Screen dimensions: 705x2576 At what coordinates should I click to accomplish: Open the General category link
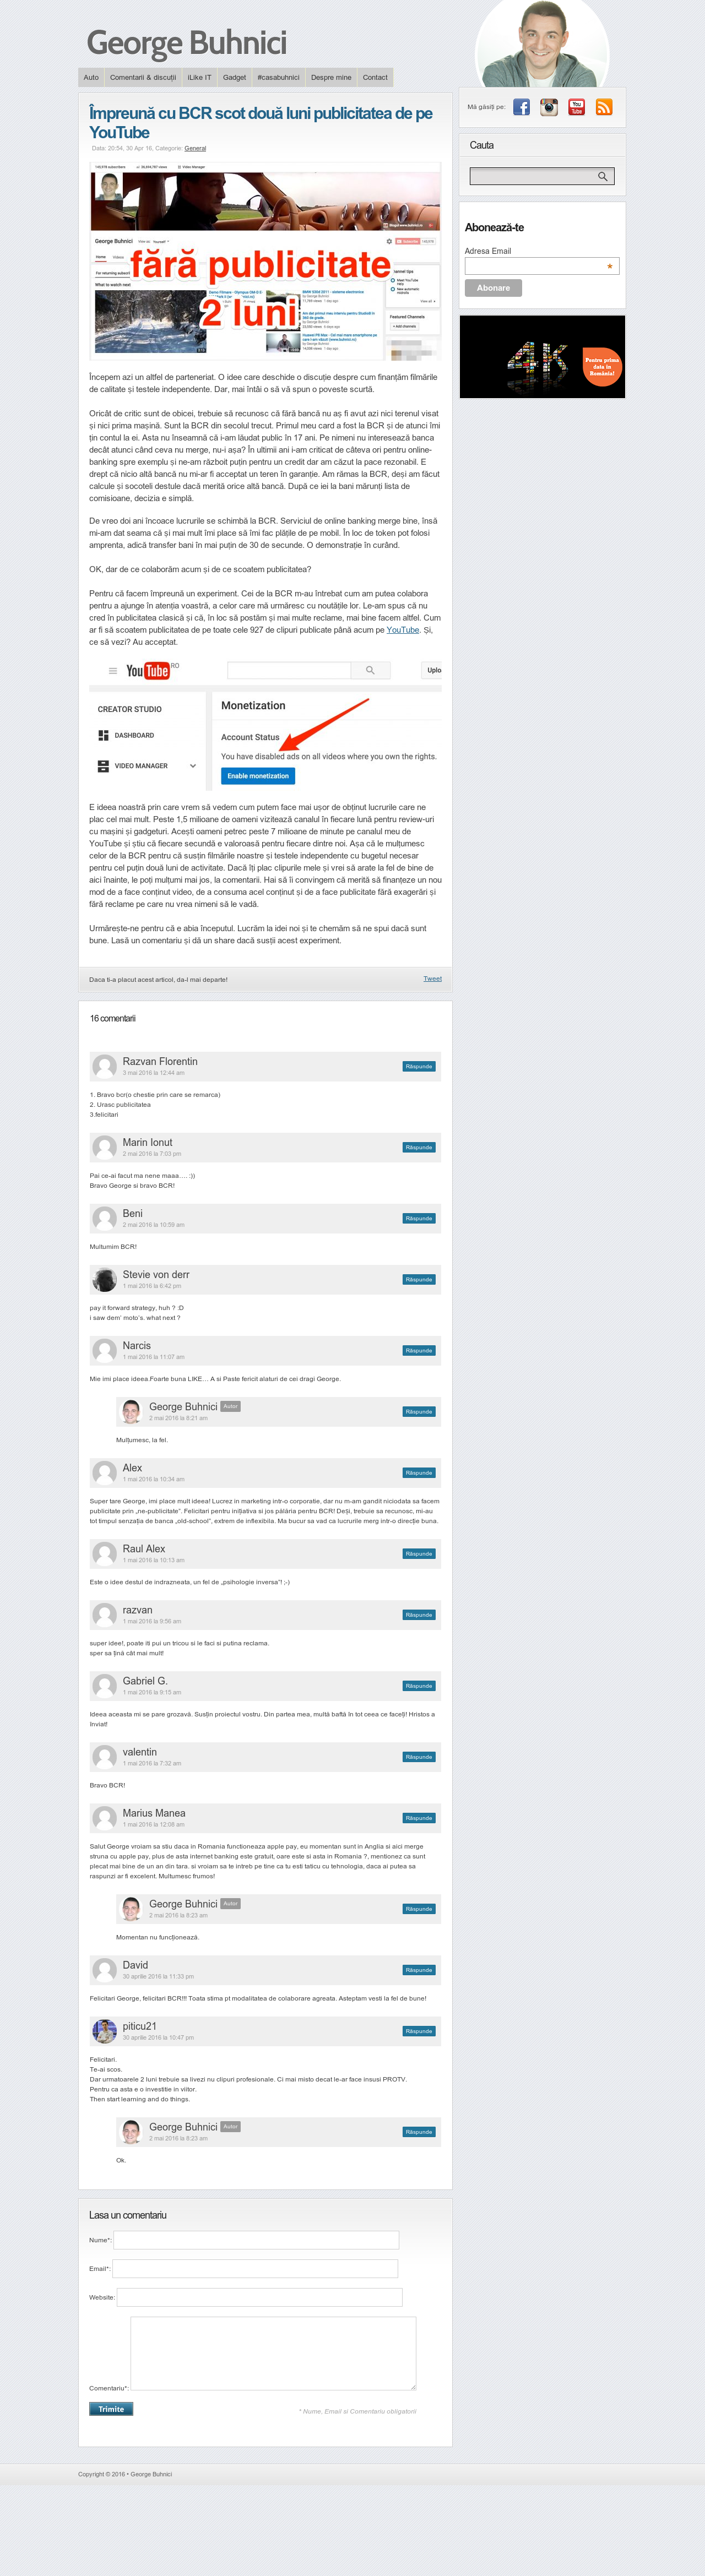(195, 148)
